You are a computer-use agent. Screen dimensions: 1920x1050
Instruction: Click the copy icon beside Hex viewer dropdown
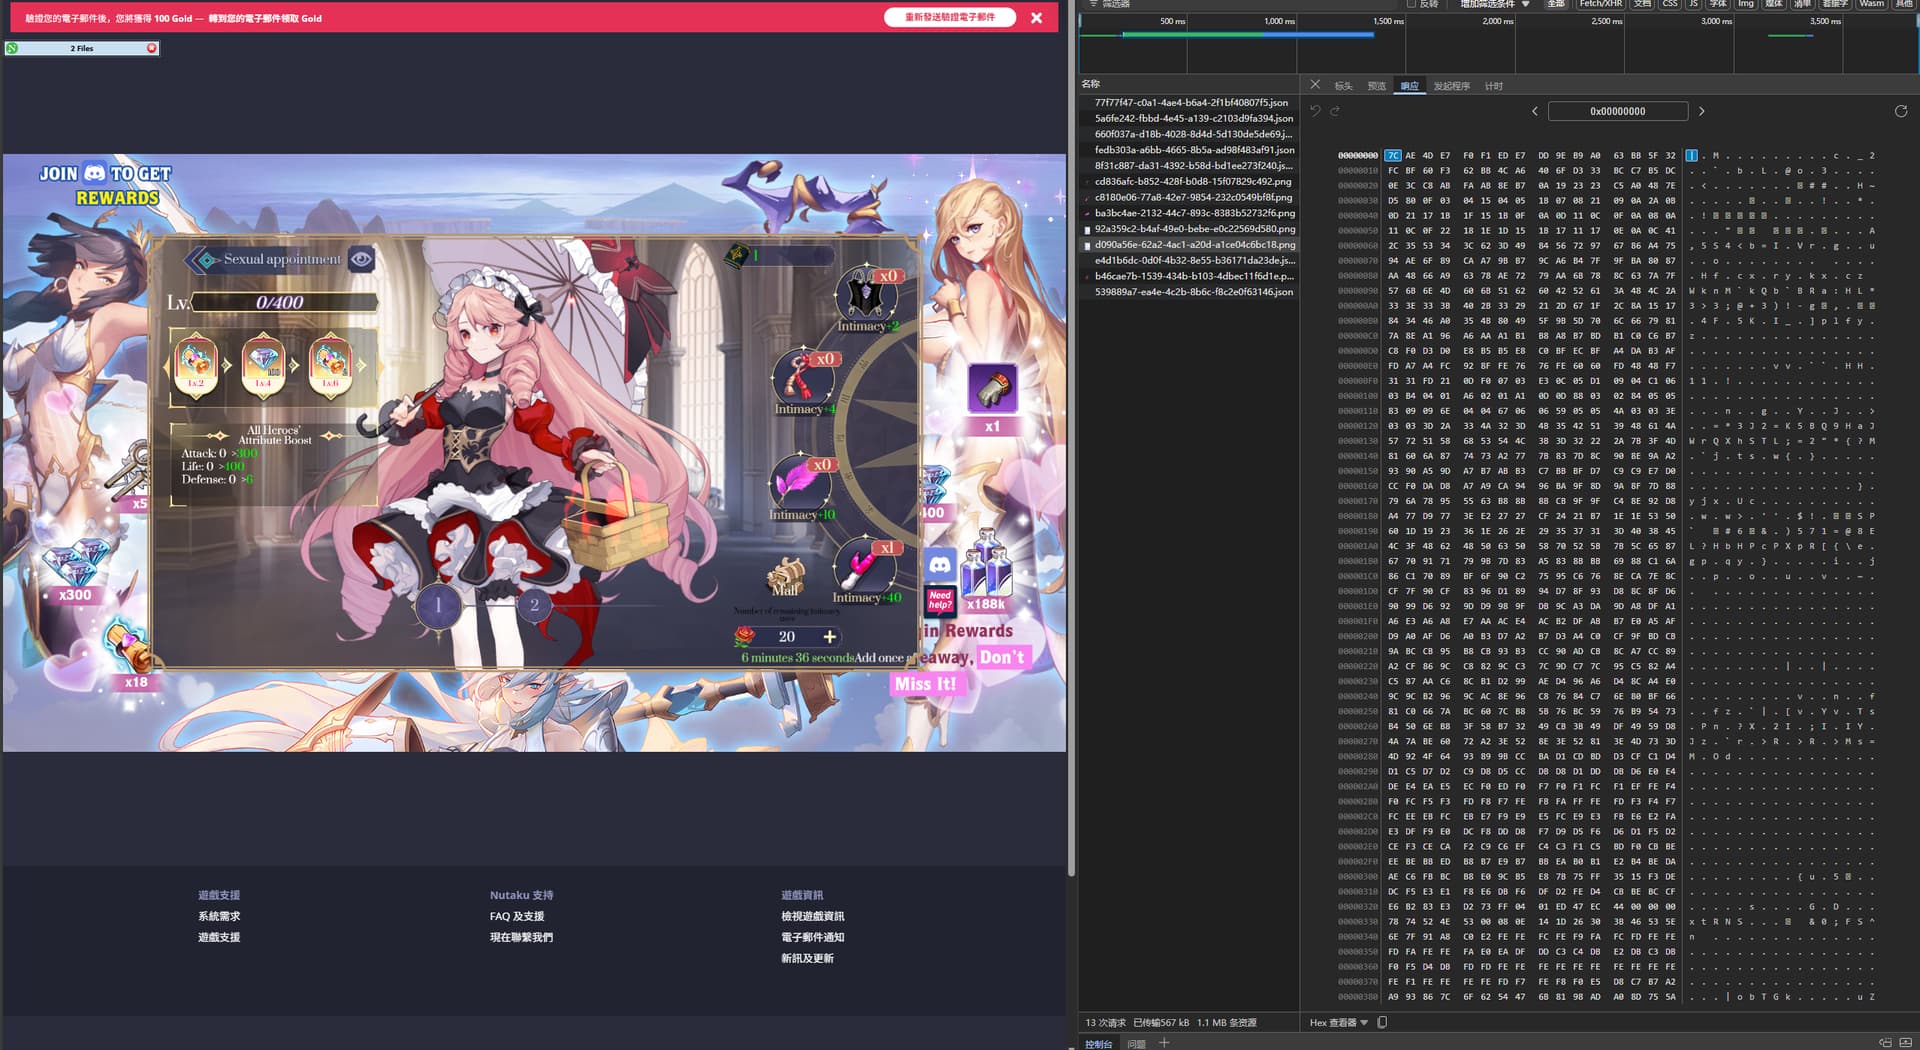pyautogui.click(x=1382, y=1022)
